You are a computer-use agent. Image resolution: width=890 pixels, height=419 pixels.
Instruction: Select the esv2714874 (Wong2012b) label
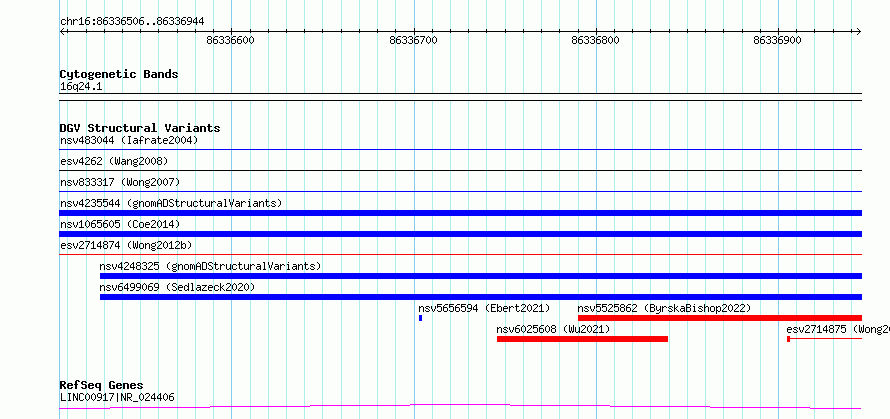click(126, 245)
